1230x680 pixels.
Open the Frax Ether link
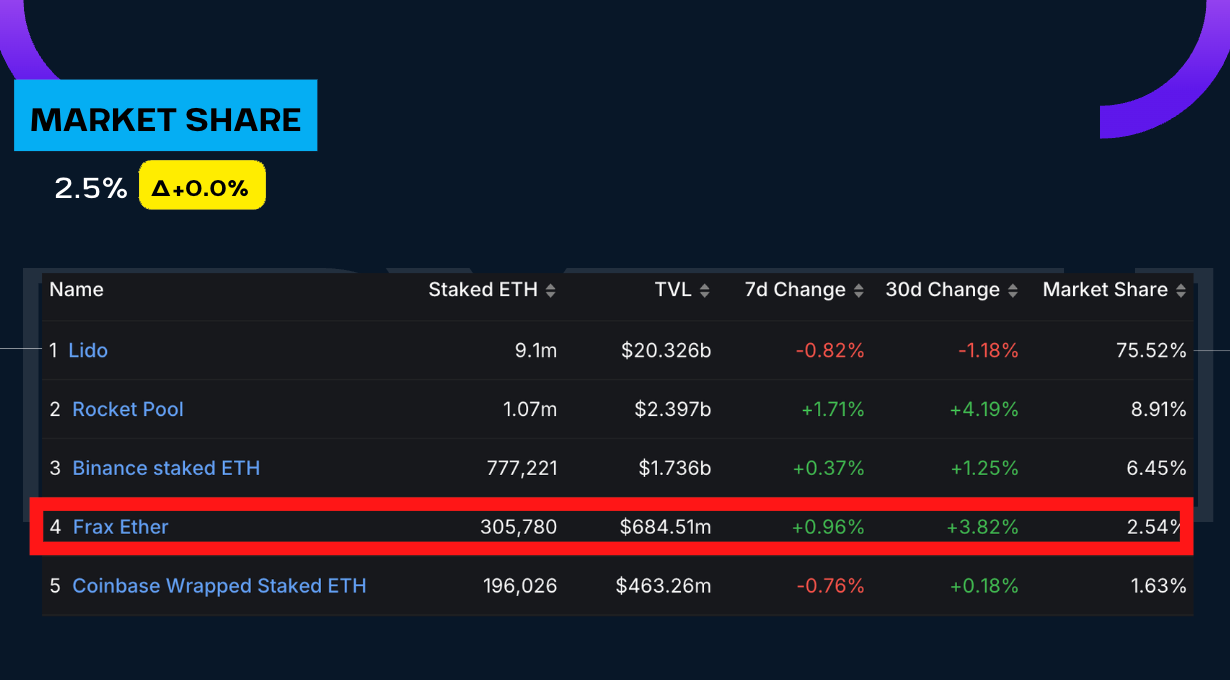pyautogui.click(x=120, y=527)
